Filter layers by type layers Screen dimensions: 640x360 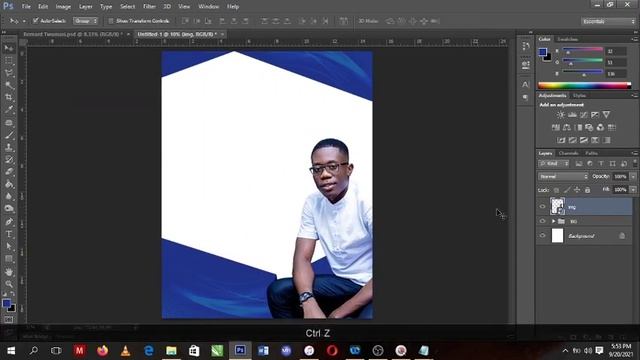[x=601, y=164]
